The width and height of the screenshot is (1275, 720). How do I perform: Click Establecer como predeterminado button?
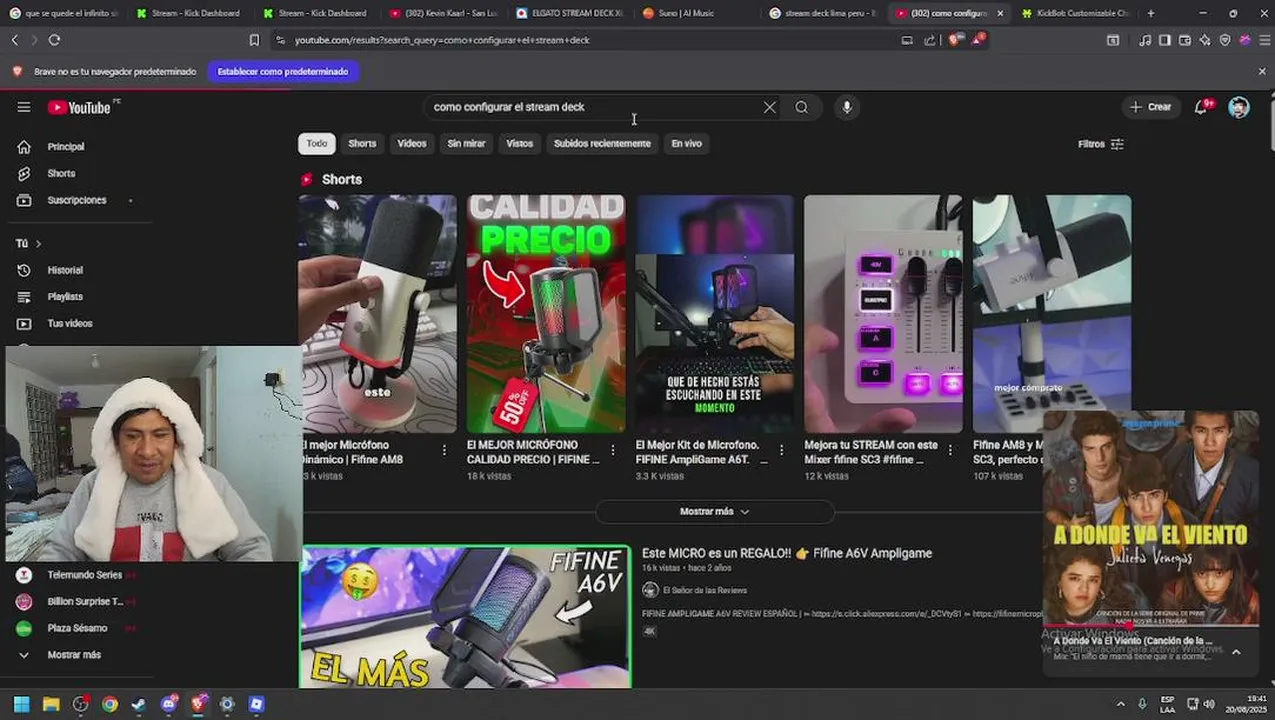point(283,72)
